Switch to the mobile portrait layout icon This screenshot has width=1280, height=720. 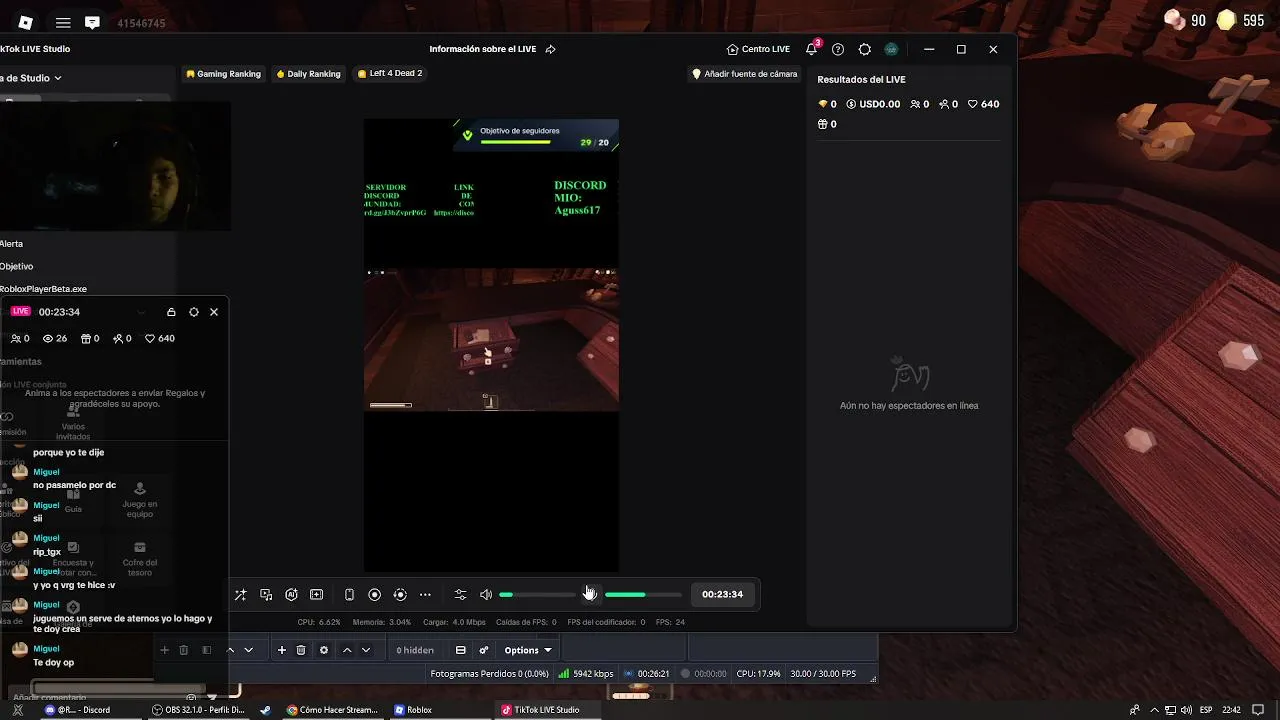(x=349, y=594)
